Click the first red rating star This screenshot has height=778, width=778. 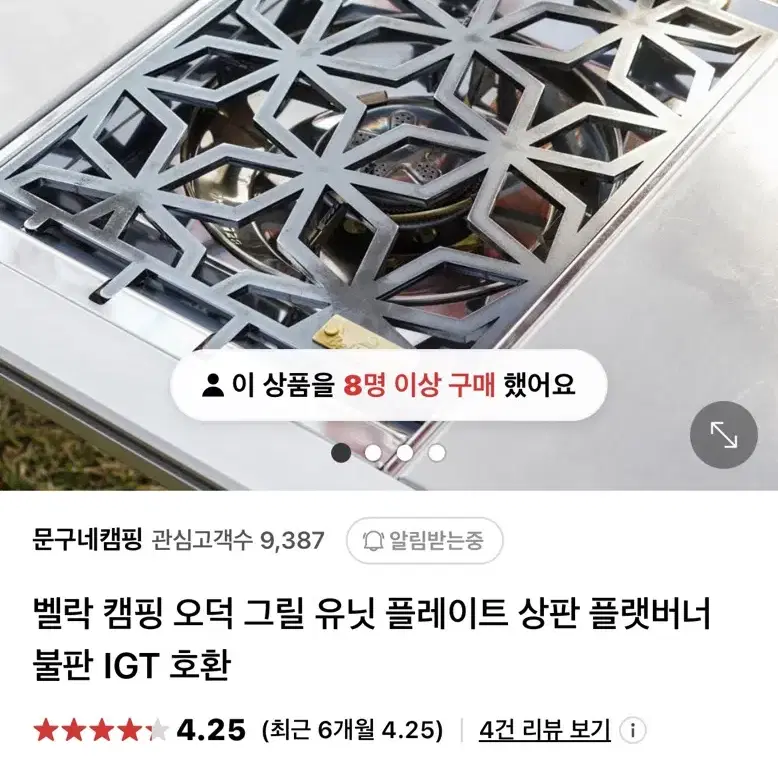[x=45, y=730]
